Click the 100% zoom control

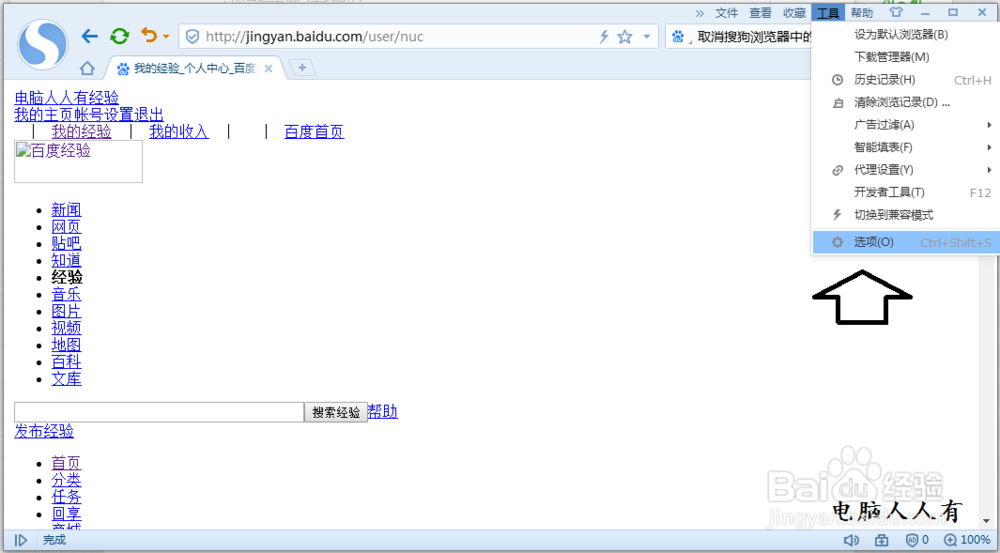point(967,540)
